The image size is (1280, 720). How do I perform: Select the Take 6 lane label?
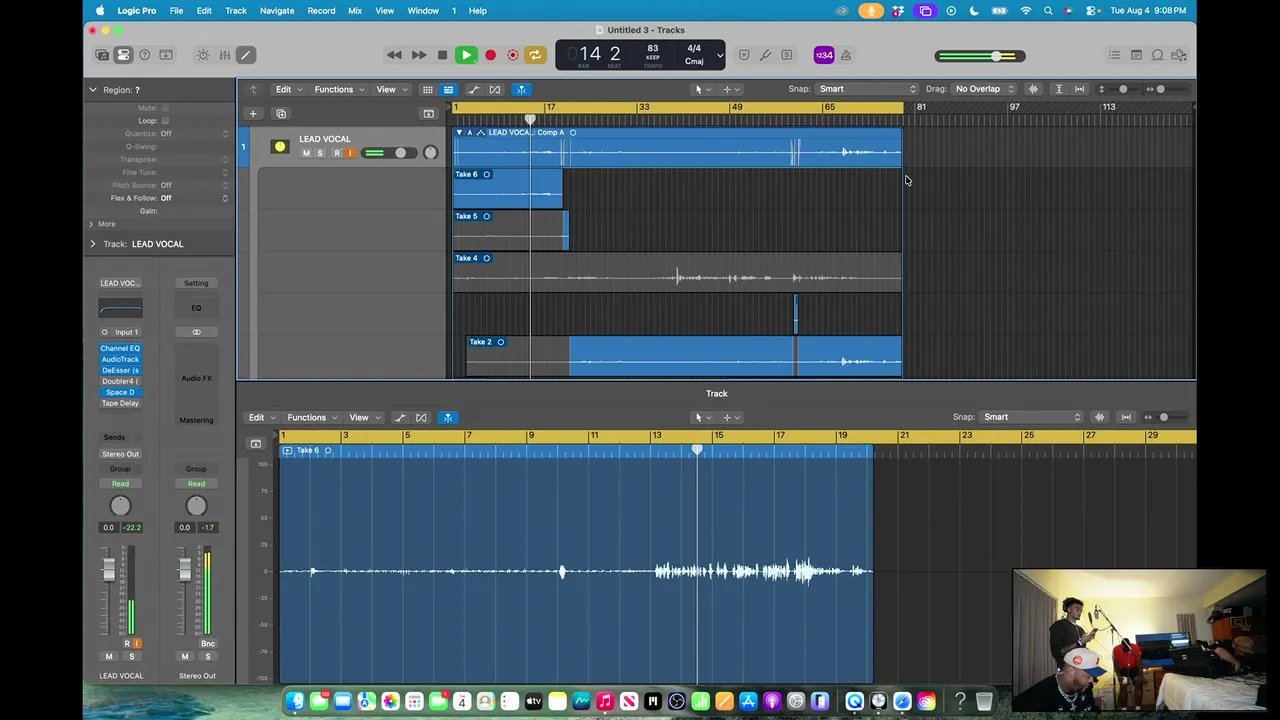[x=467, y=174]
